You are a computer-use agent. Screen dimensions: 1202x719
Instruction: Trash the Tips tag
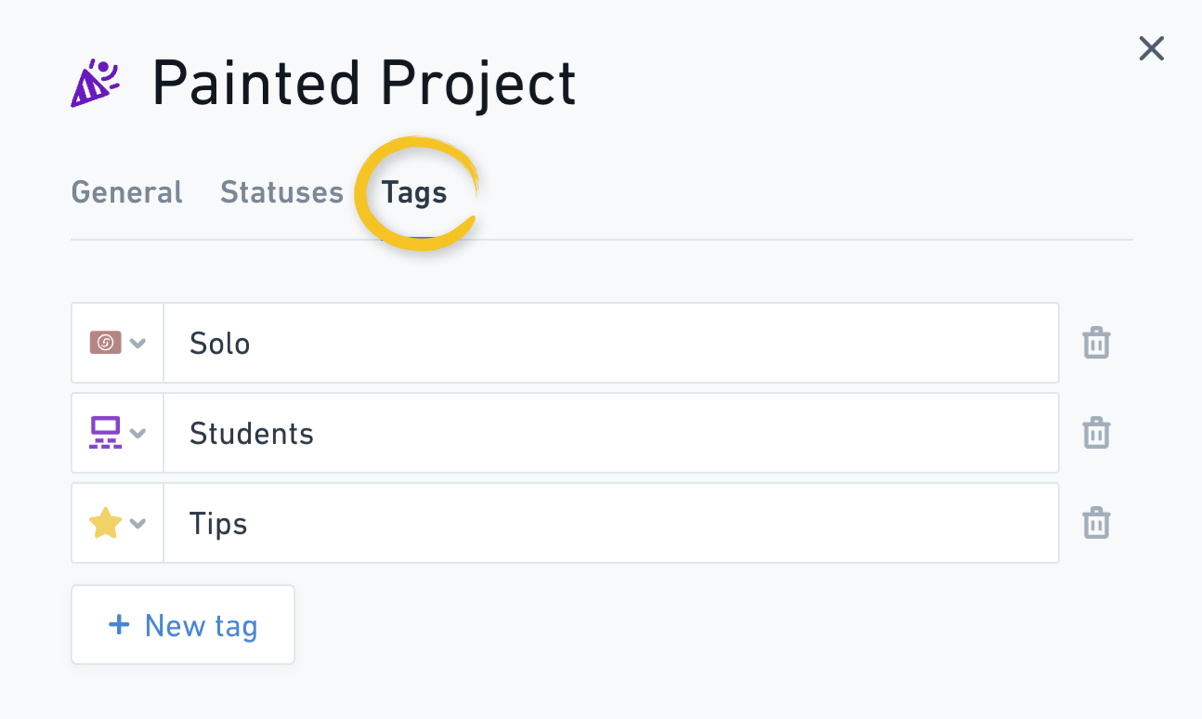click(1096, 523)
